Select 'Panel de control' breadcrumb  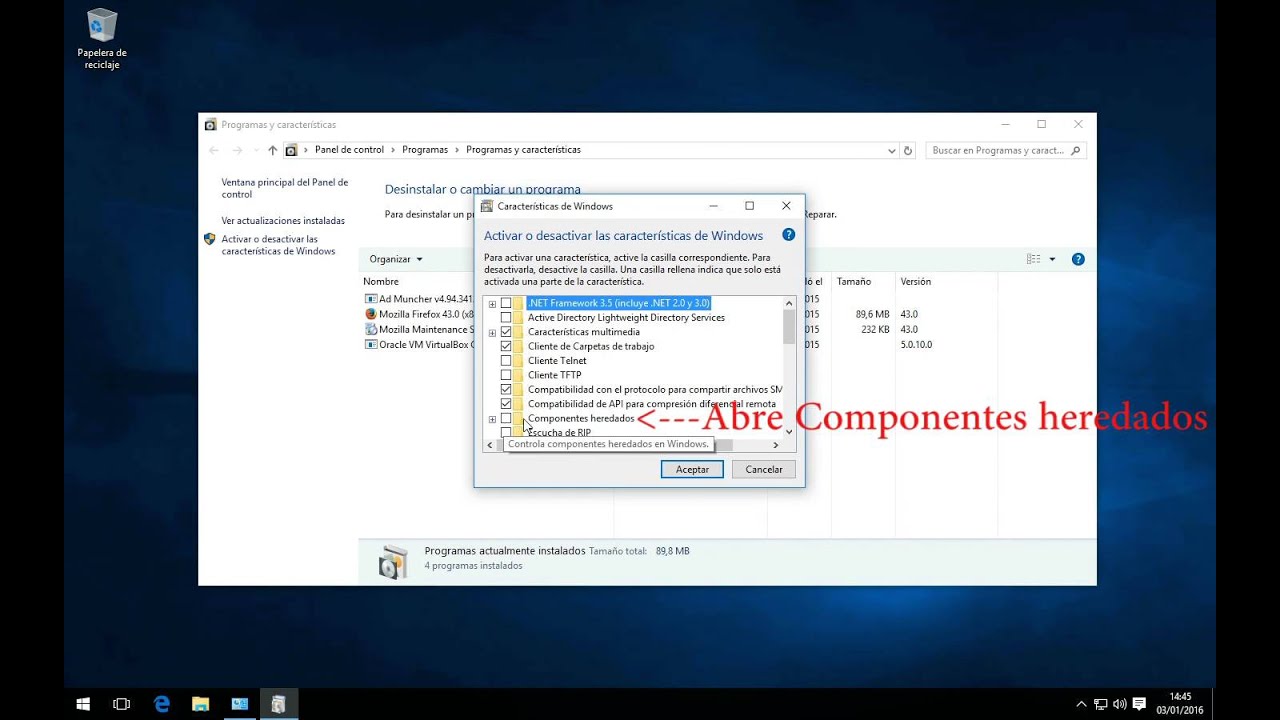coord(349,150)
